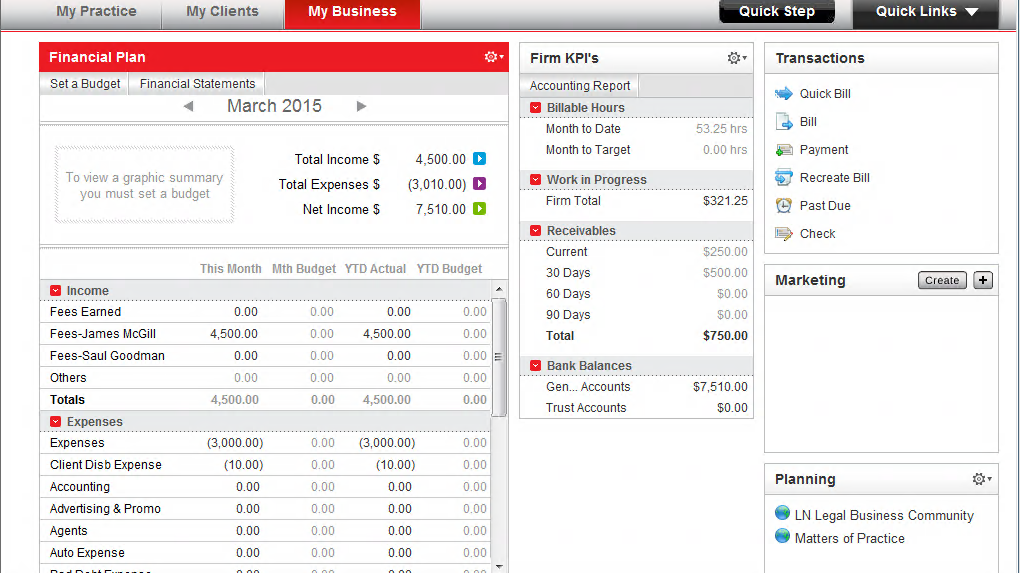Collapse the Receivables section
The image size is (1020, 573).
(535, 230)
